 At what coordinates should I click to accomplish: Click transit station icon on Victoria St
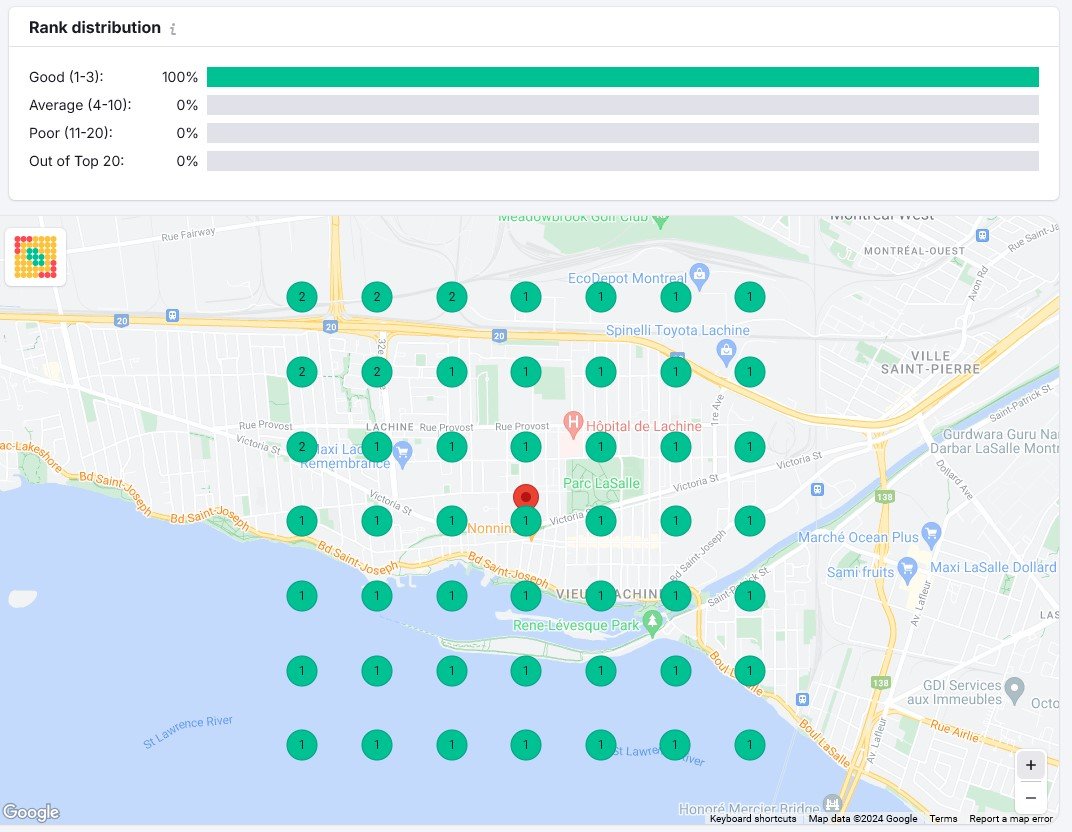(x=817, y=489)
